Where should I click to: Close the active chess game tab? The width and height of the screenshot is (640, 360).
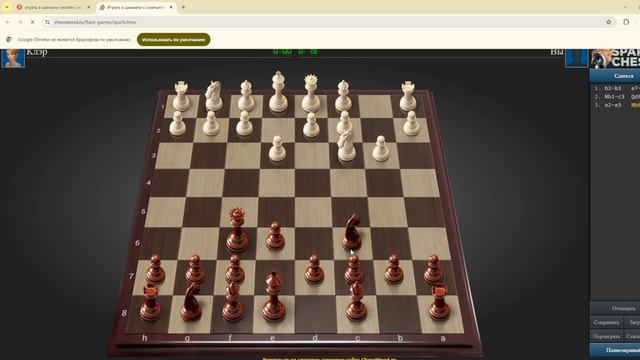point(171,7)
